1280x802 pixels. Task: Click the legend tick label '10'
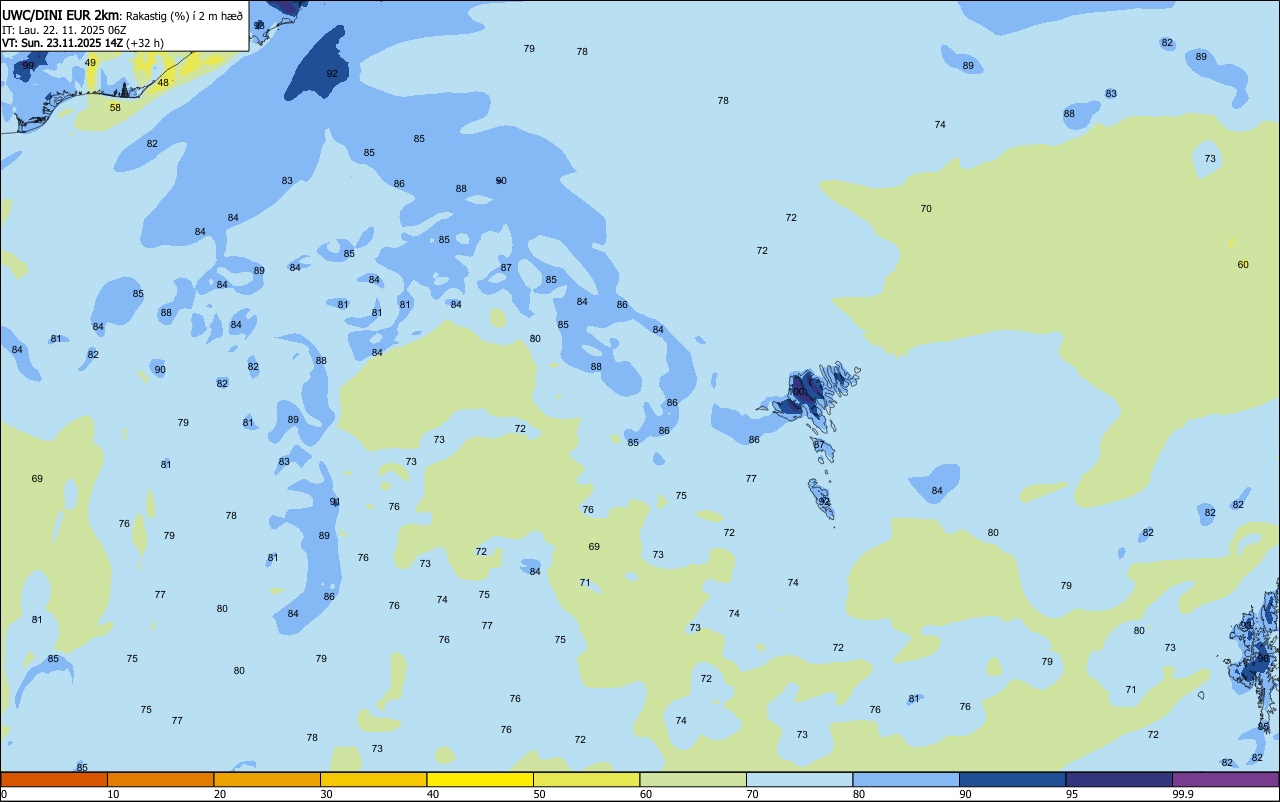pyautogui.click(x=113, y=794)
